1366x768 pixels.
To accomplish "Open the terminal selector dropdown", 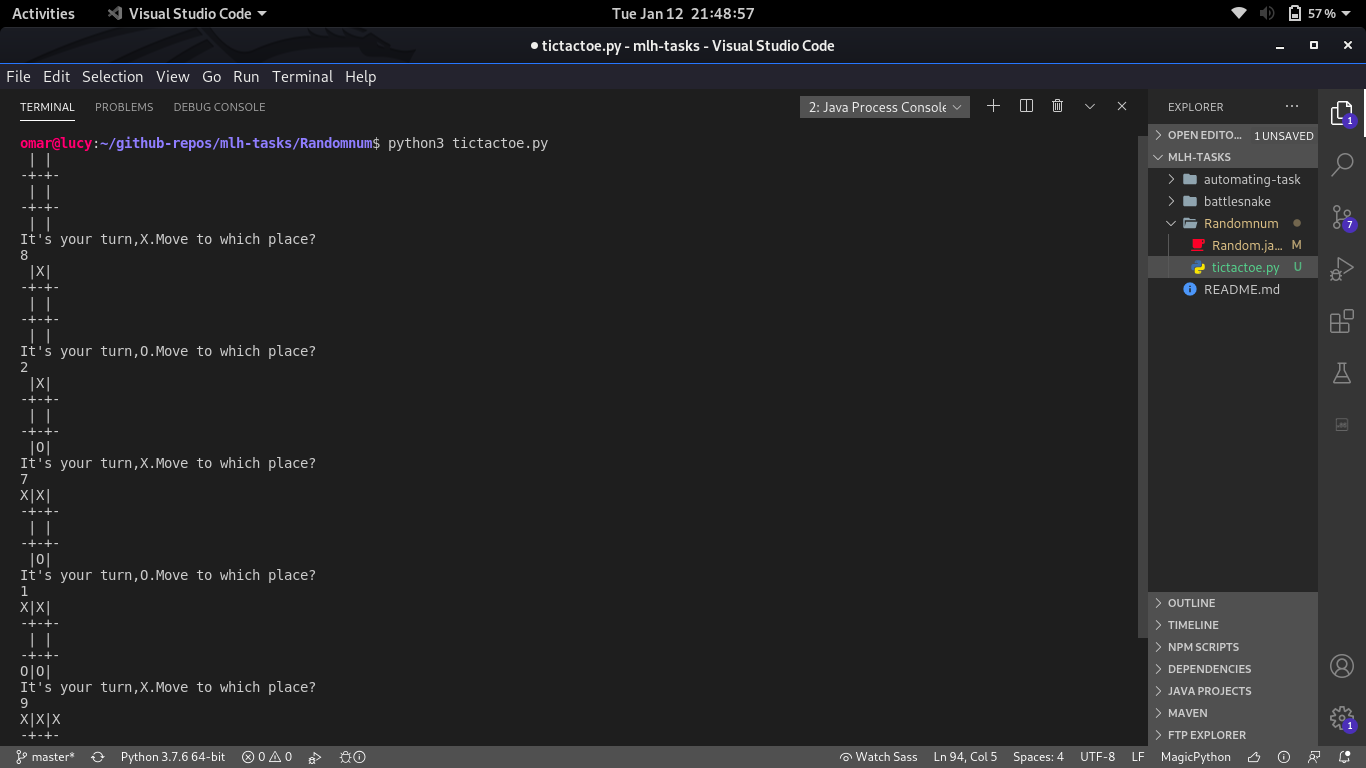I will (885, 107).
